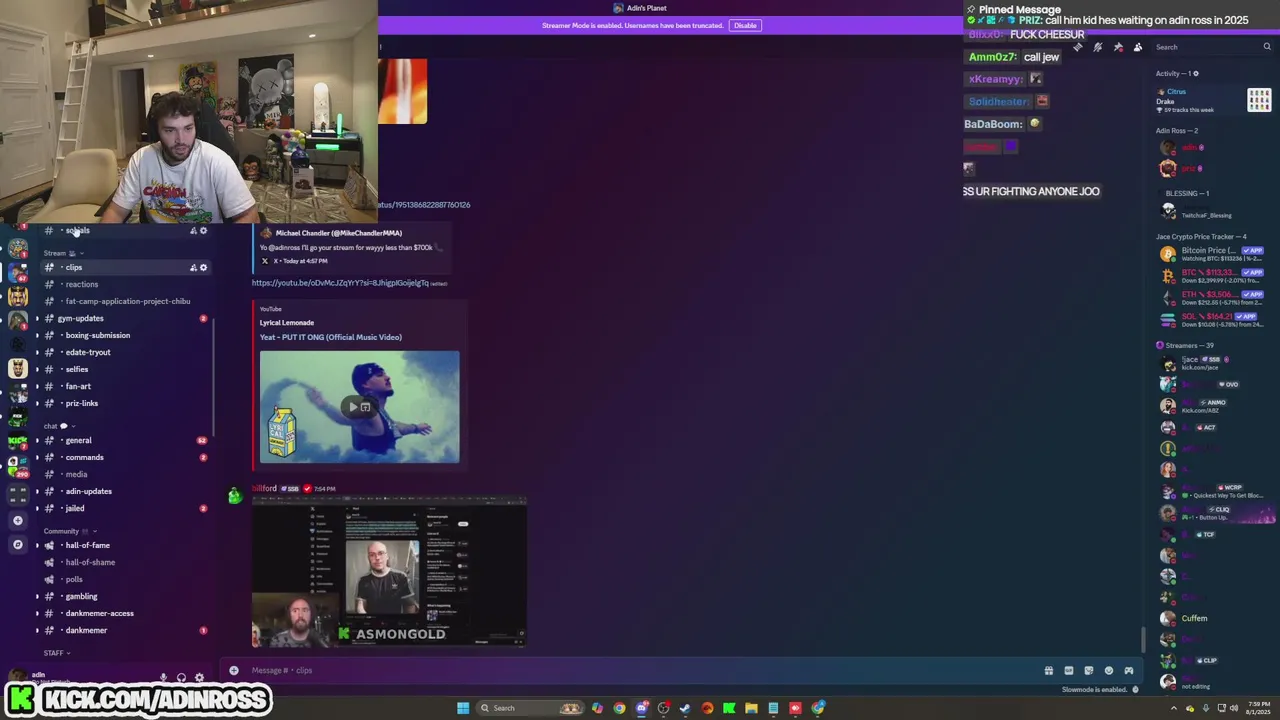Open the clips channel
1280x720 pixels.
(x=125, y=267)
